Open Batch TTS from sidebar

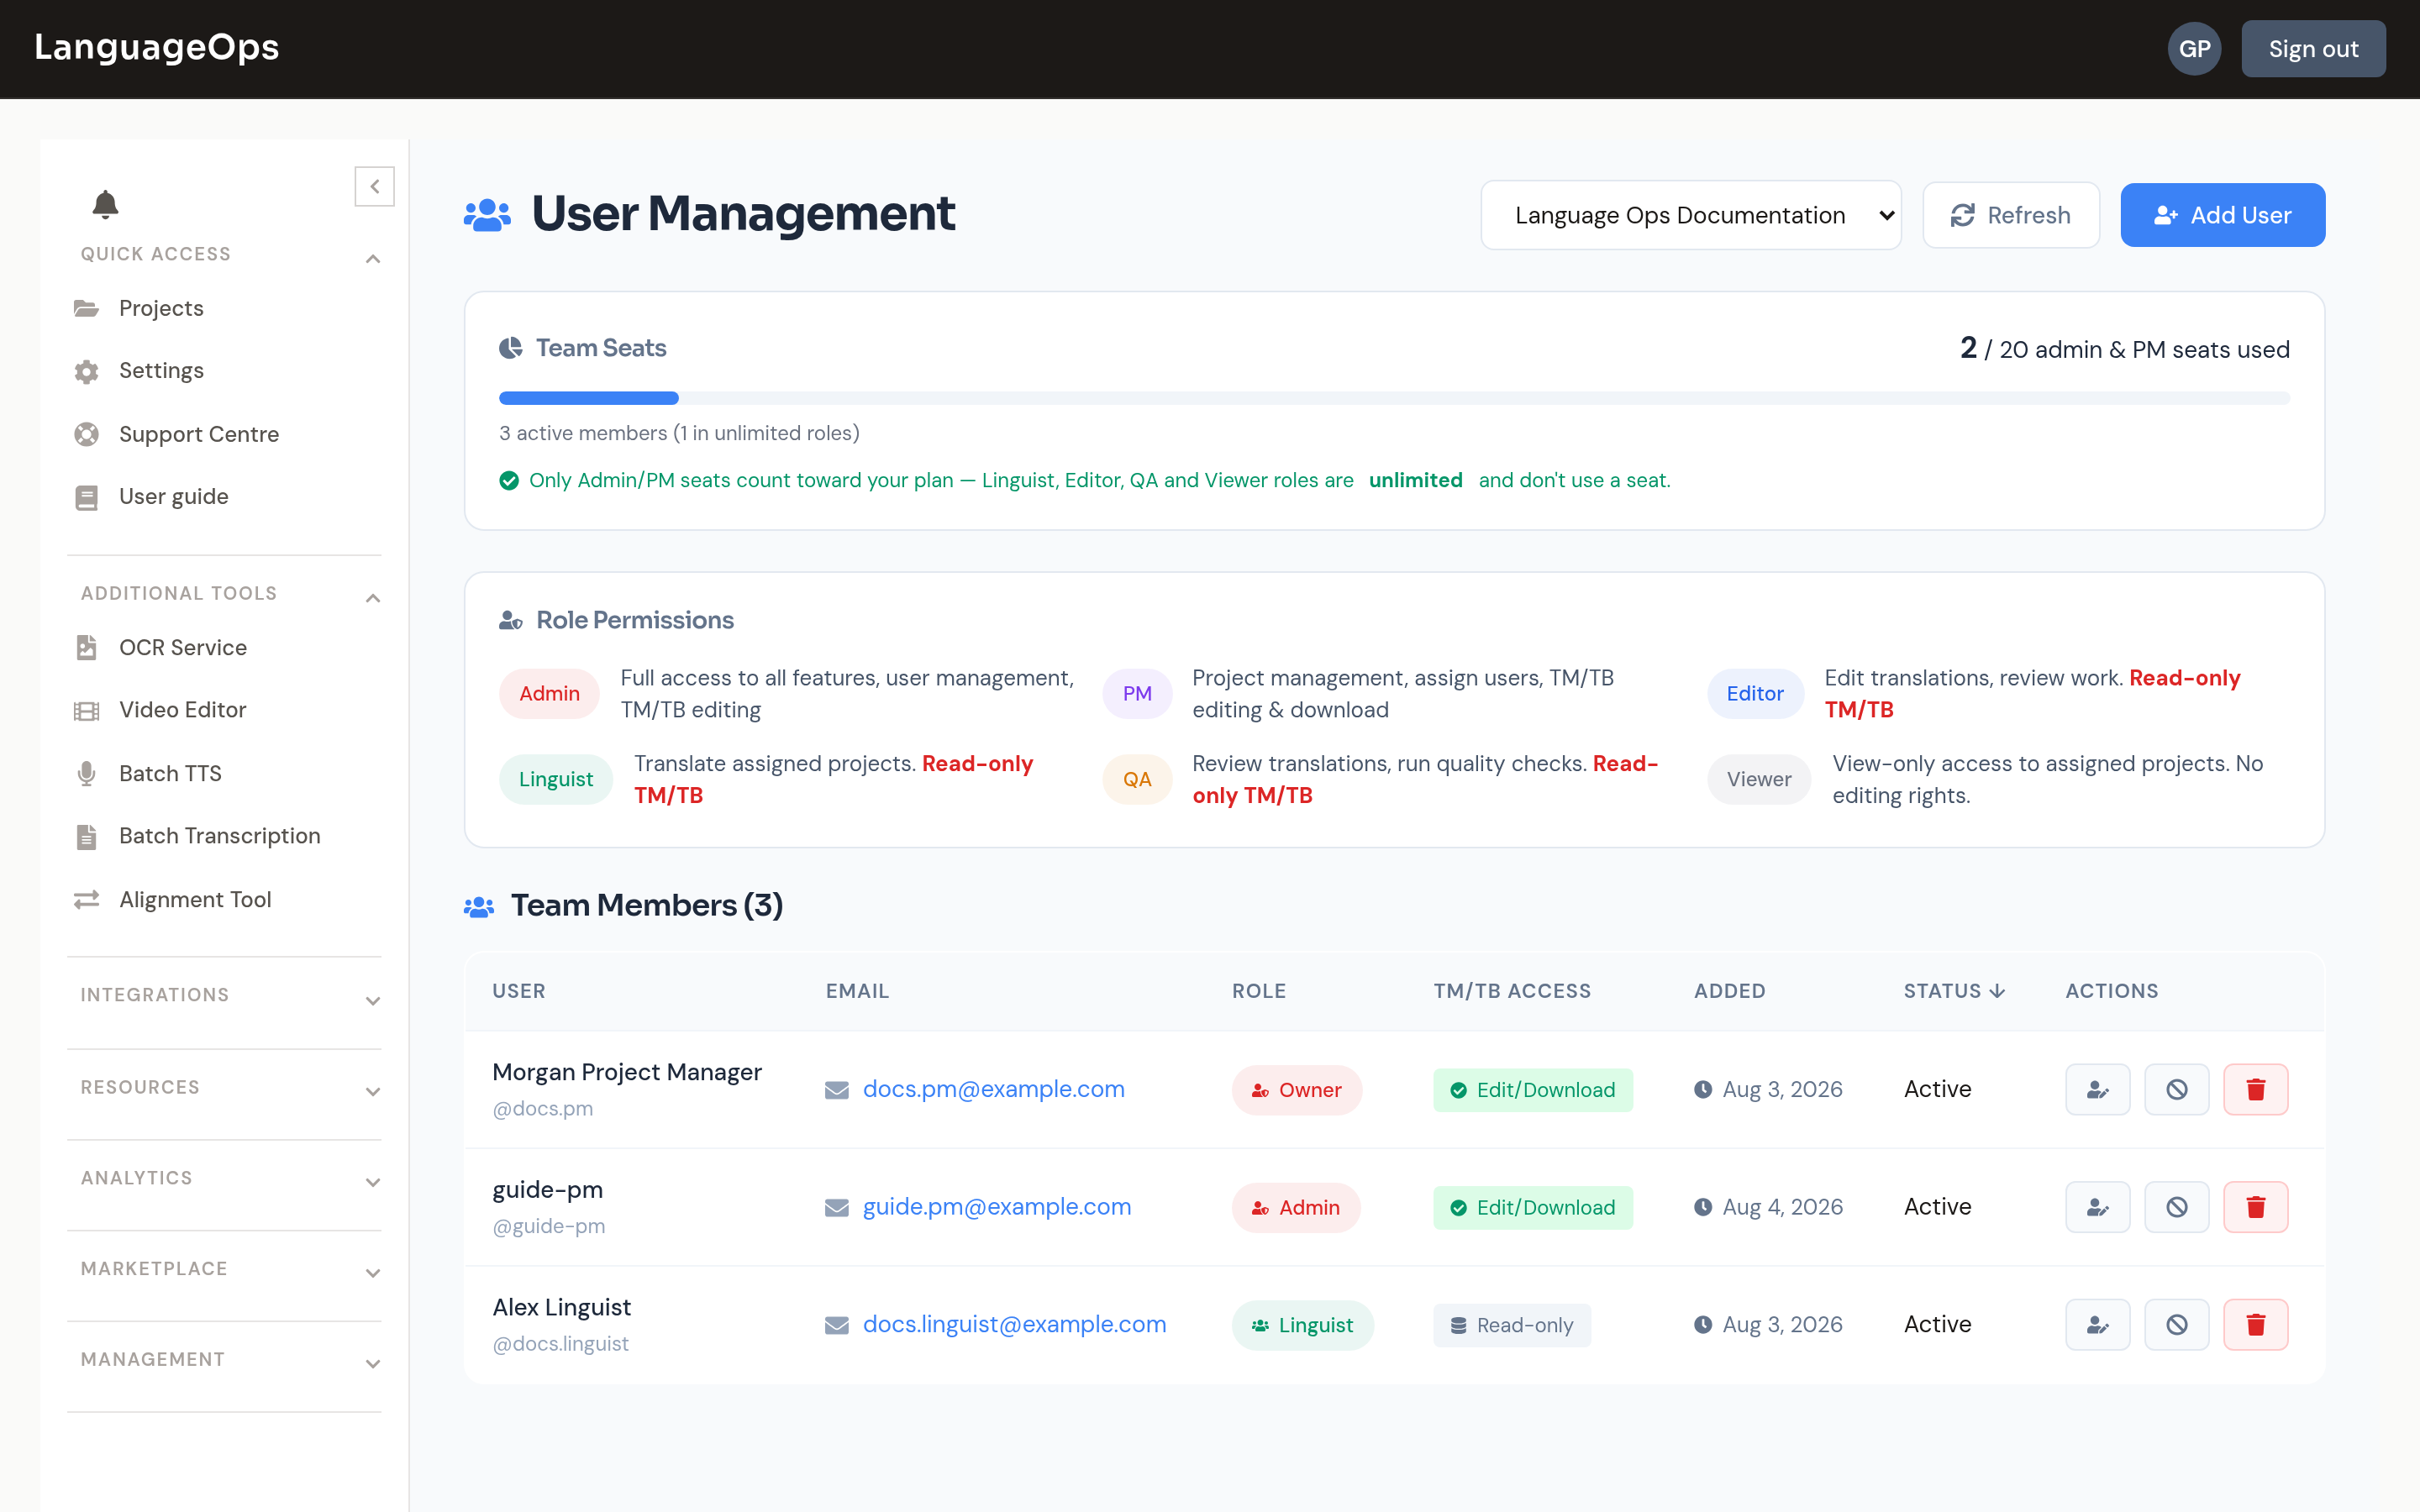click(x=170, y=774)
